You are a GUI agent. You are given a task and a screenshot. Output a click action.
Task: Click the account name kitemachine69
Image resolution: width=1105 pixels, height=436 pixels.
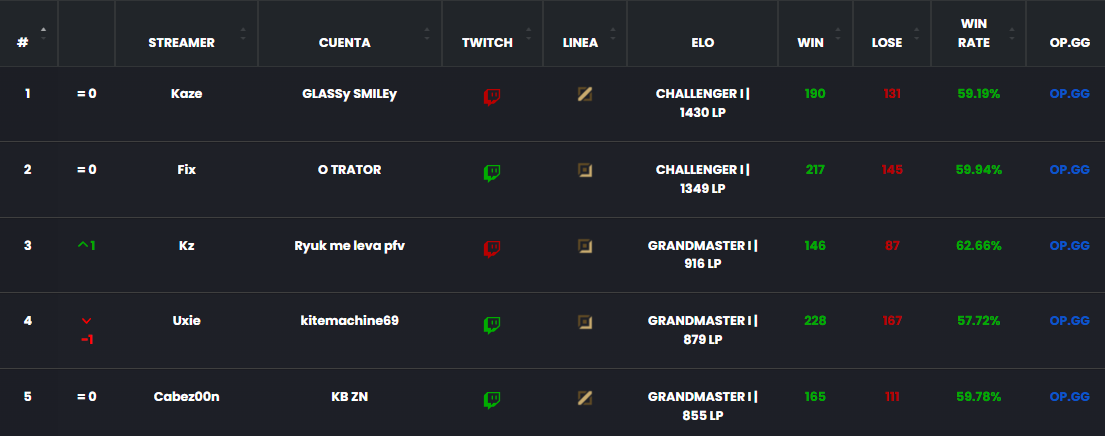pyautogui.click(x=350, y=320)
